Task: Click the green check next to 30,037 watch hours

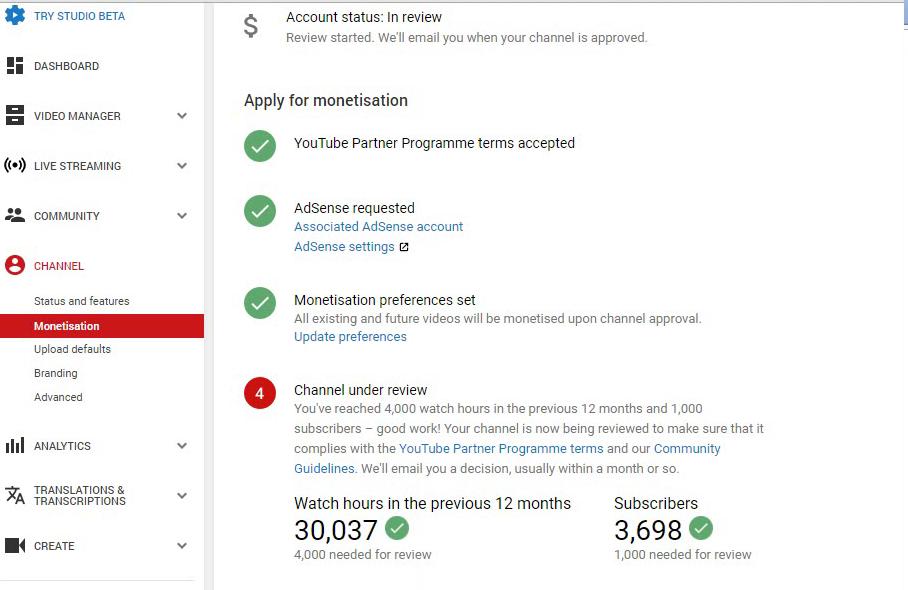Action: pyautogui.click(x=397, y=528)
